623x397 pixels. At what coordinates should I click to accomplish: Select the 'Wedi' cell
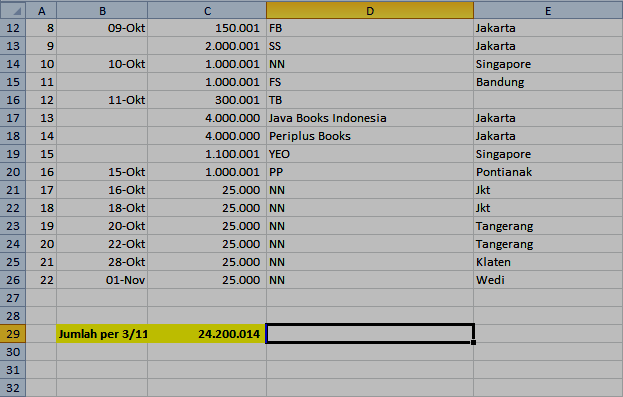[548, 280]
